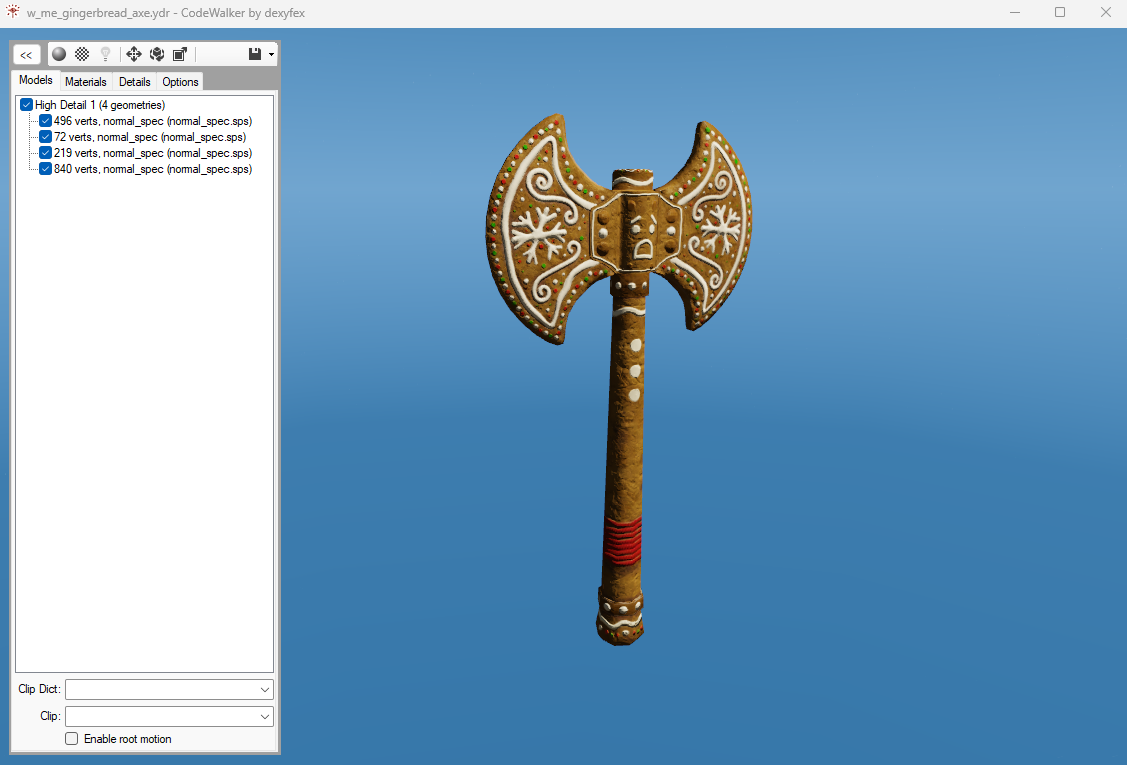Image resolution: width=1127 pixels, height=765 pixels.
Task: Open the Clip selection dropdown
Action: coord(266,716)
